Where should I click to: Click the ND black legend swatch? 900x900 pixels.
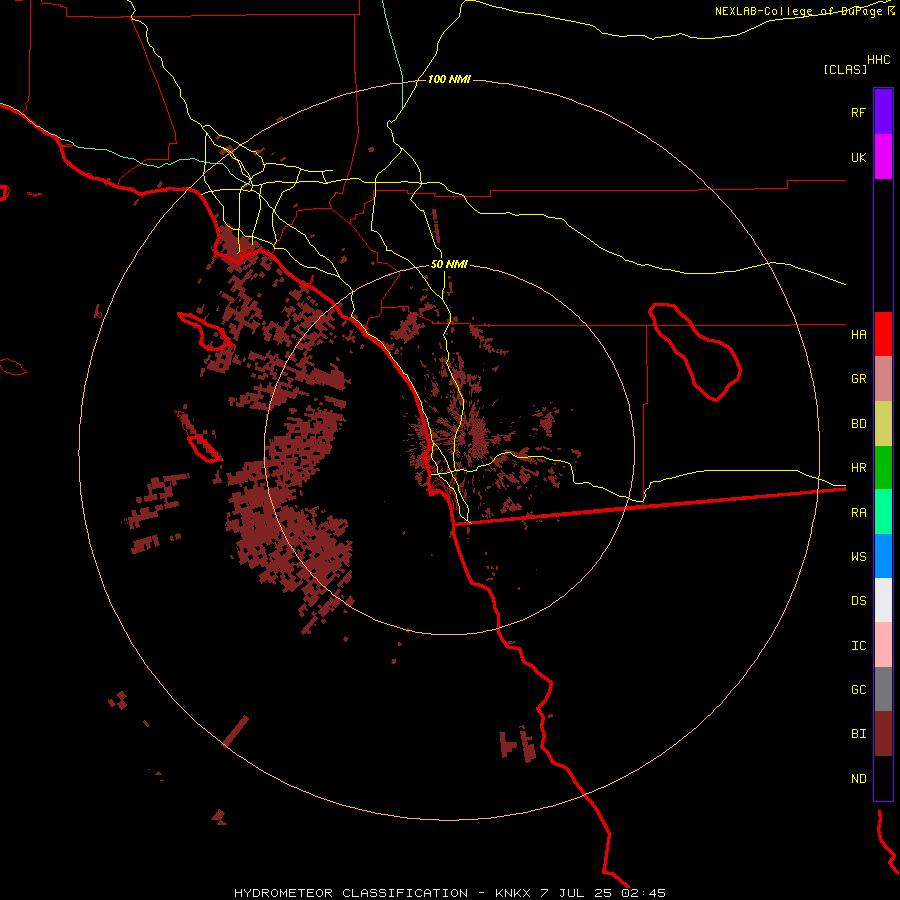click(883, 778)
